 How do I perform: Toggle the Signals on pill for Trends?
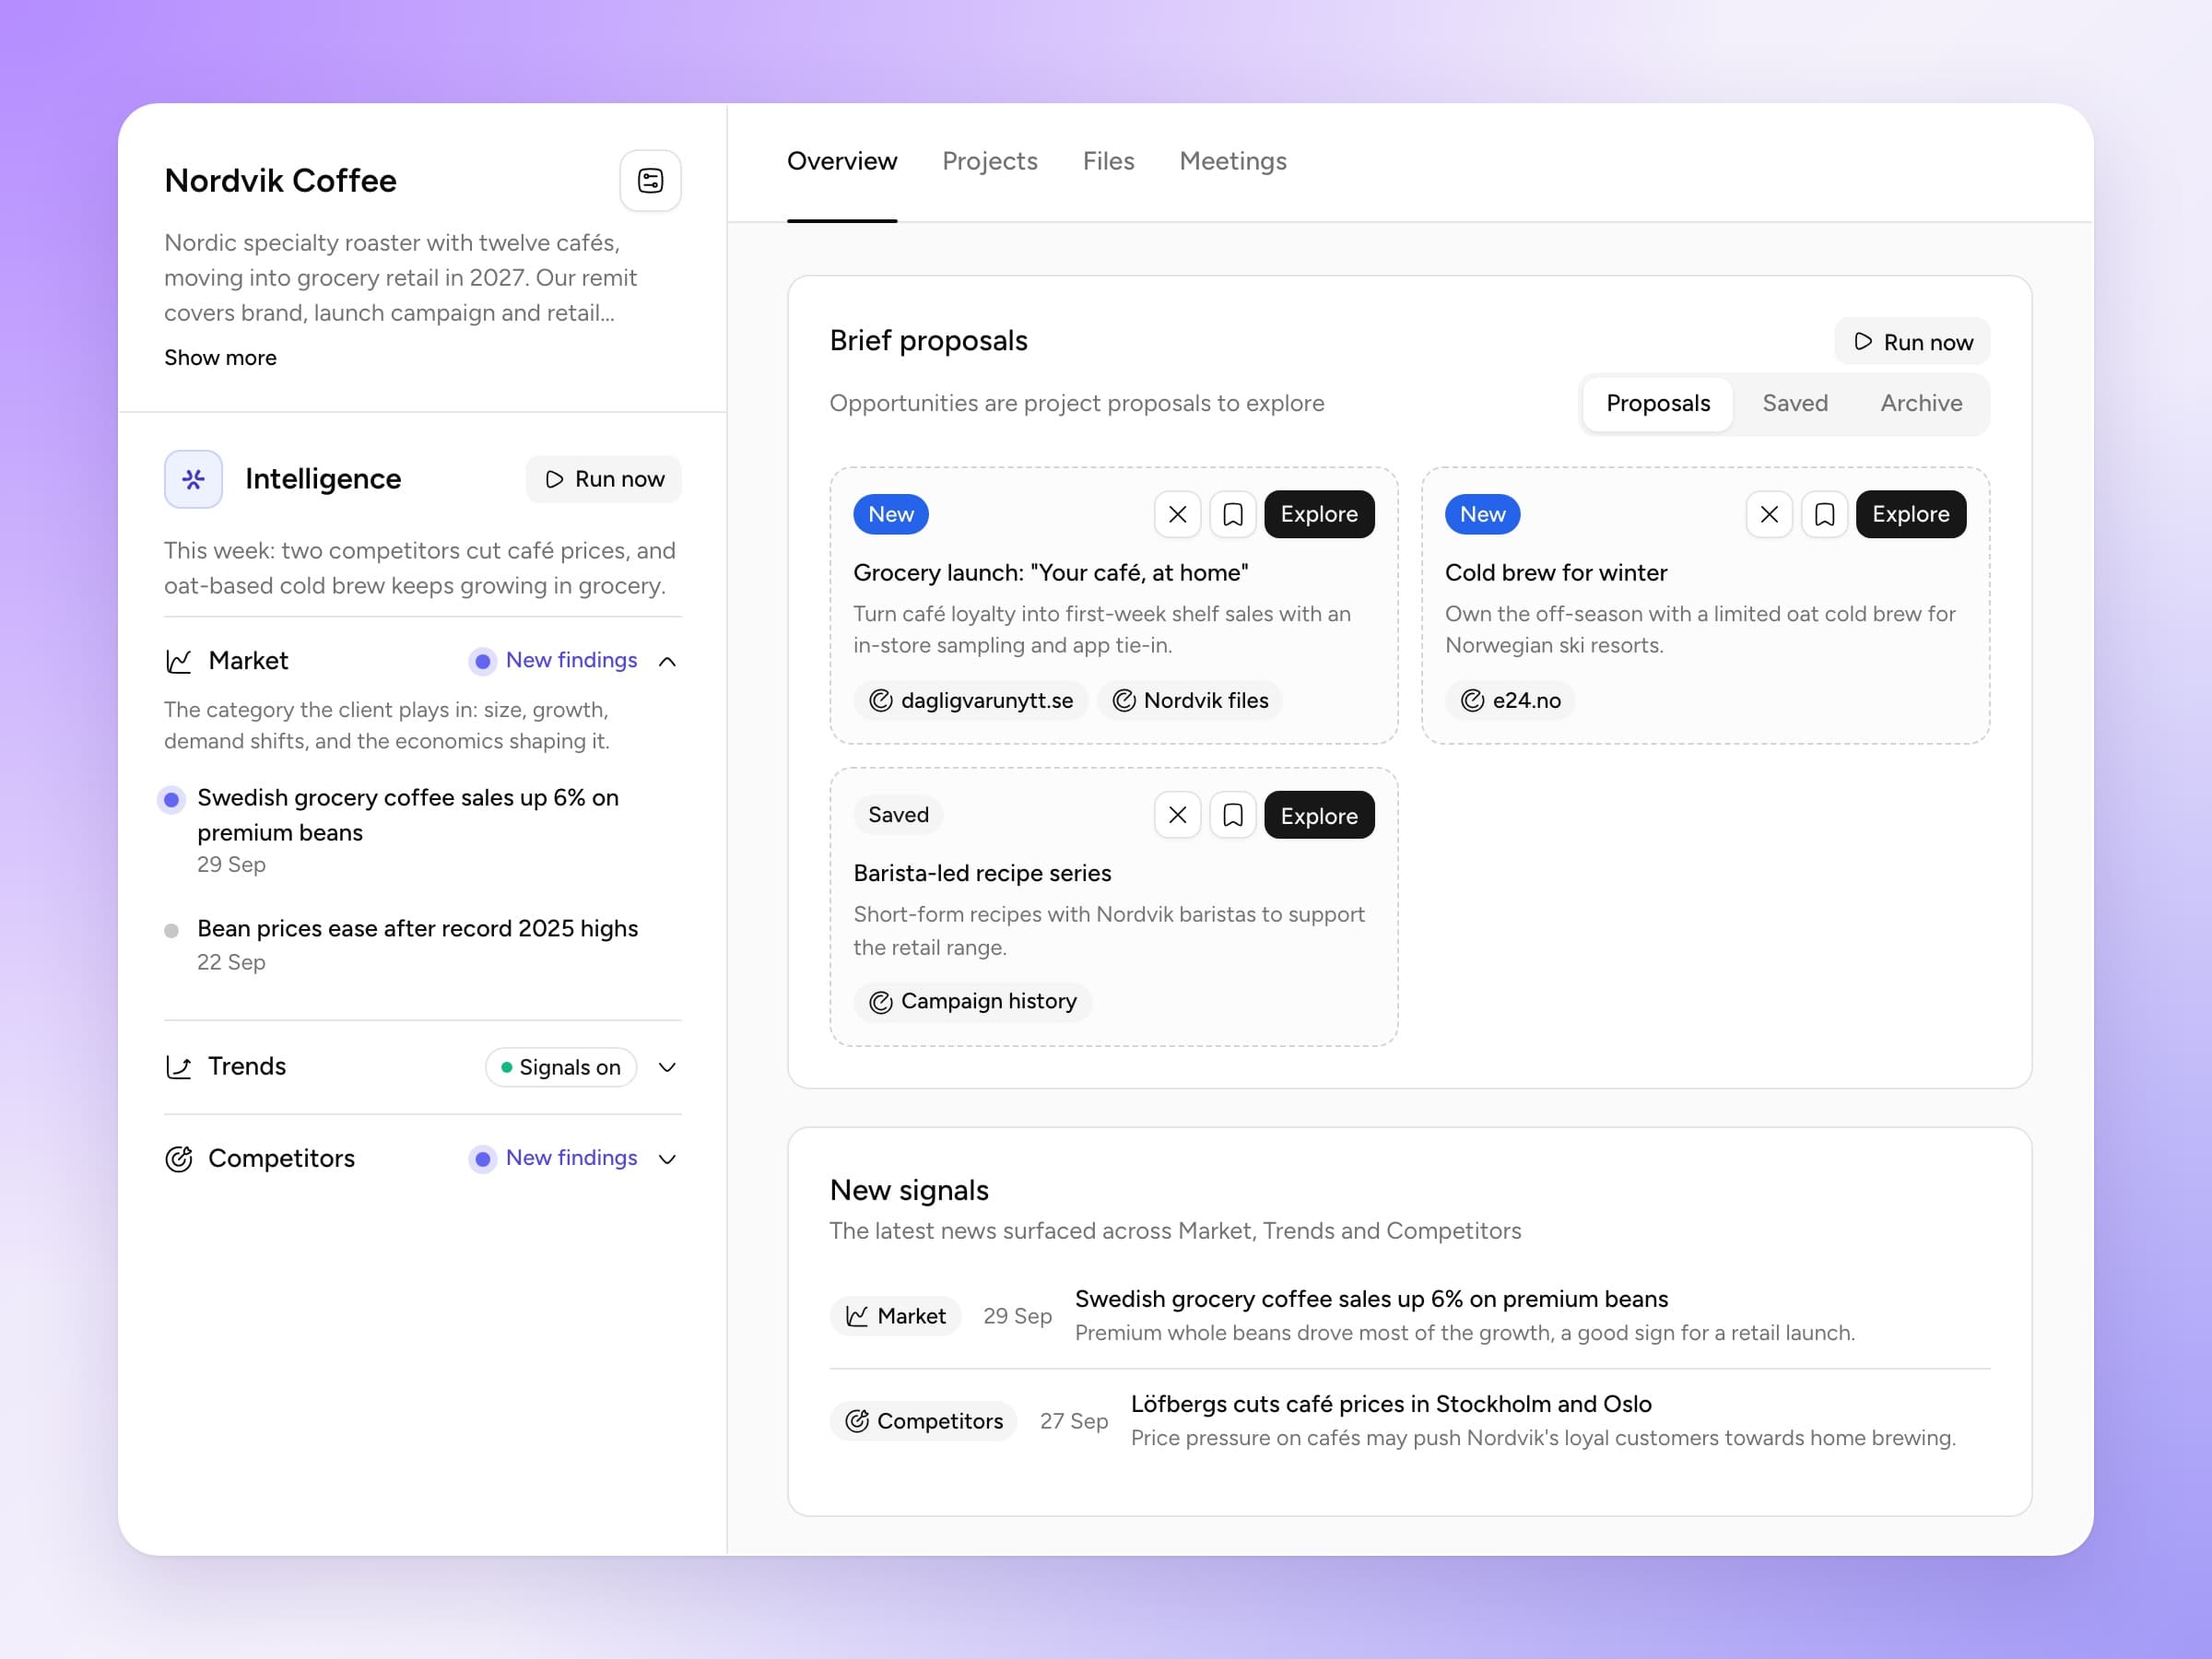click(560, 1067)
